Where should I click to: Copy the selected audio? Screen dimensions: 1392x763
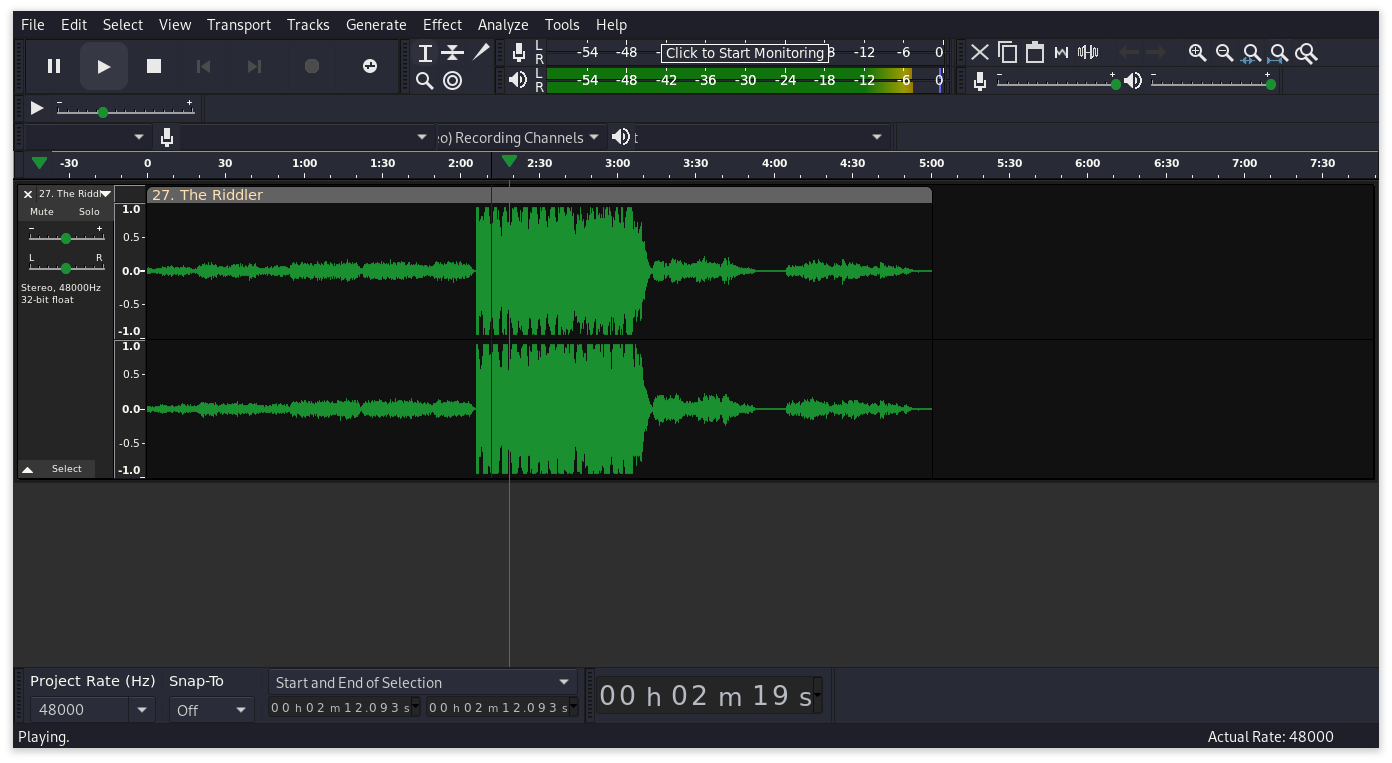pyautogui.click(x=1007, y=52)
